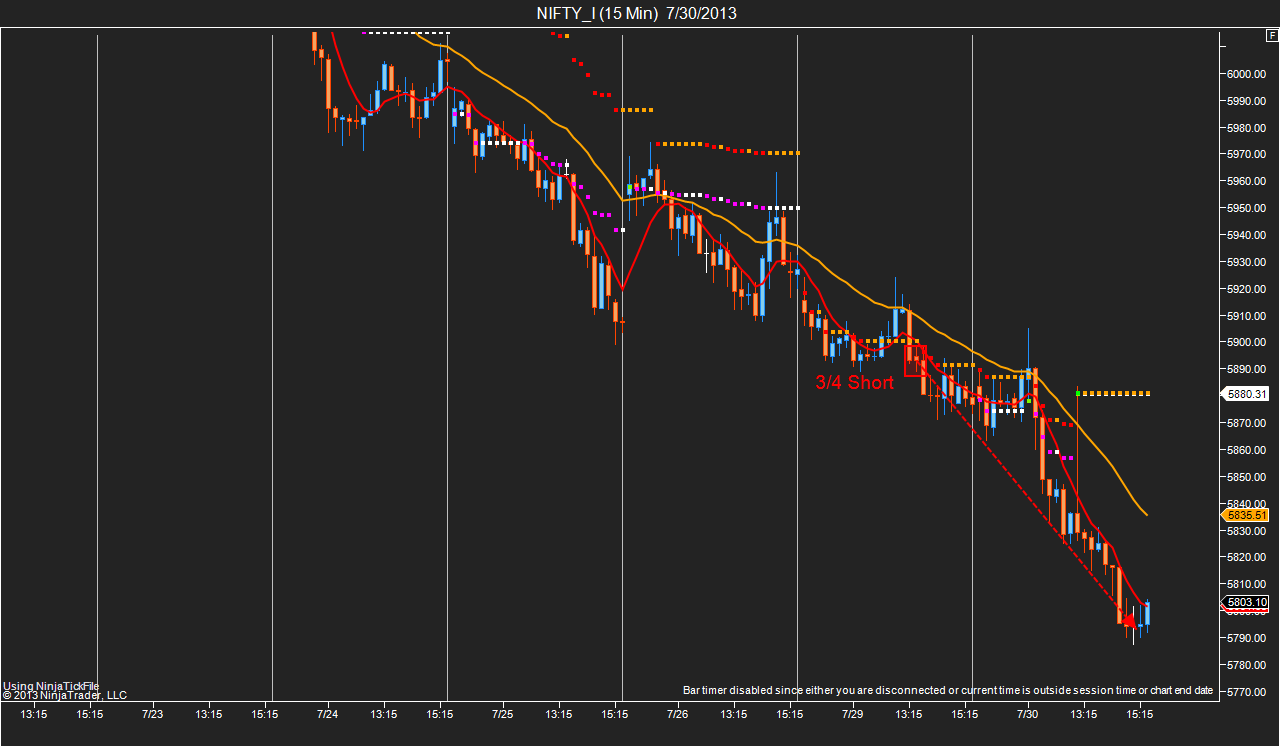Click the 5920.00 price axis label
This screenshot has width=1280, height=747.
coord(1247,290)
